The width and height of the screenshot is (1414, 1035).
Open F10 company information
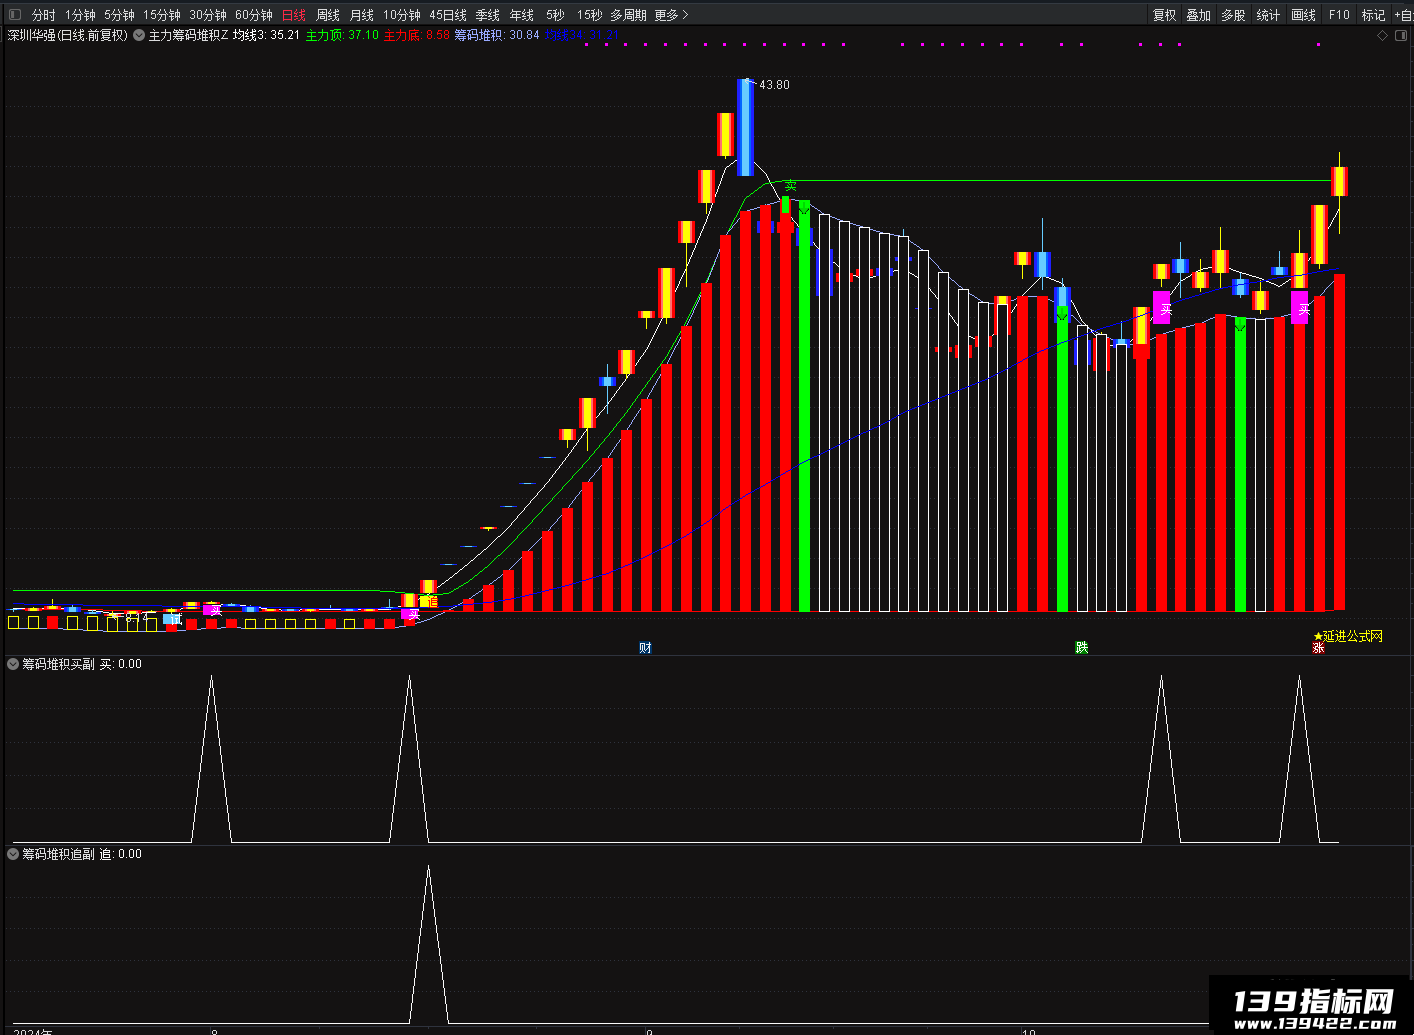tap(1339, 15)
